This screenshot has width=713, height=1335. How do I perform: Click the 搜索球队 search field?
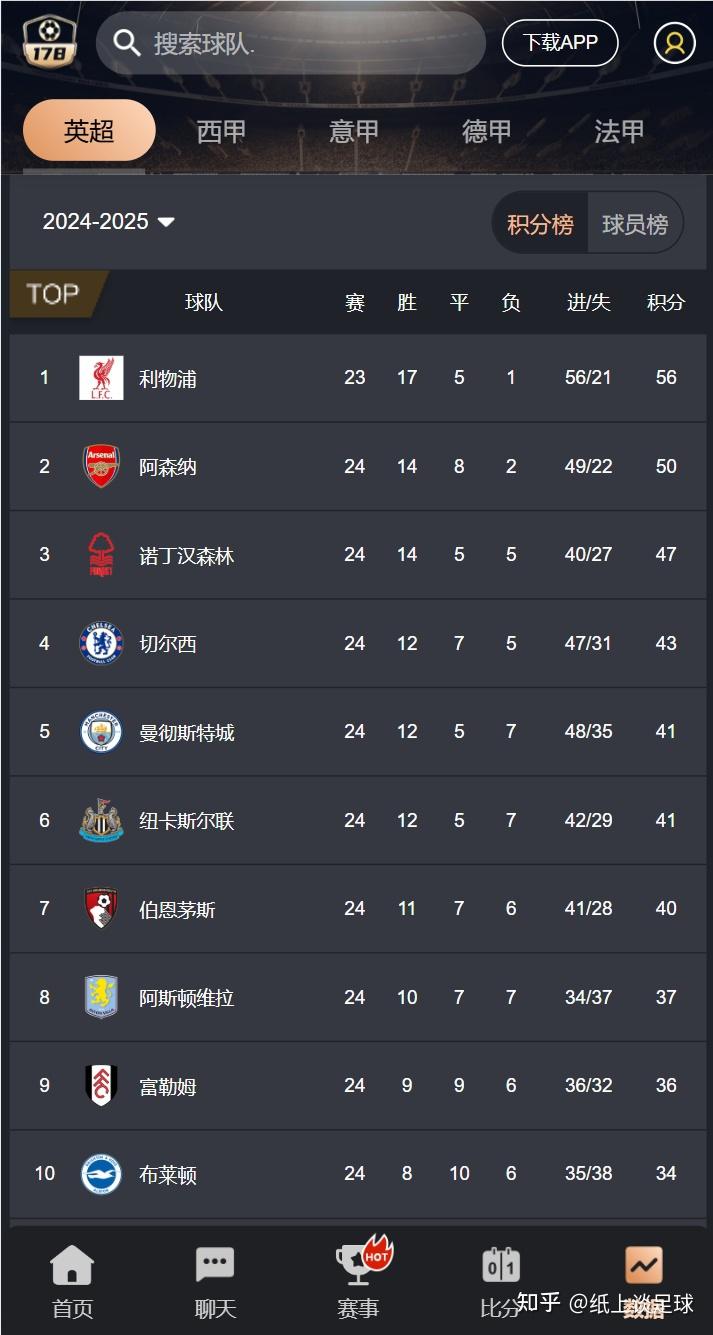300,43
